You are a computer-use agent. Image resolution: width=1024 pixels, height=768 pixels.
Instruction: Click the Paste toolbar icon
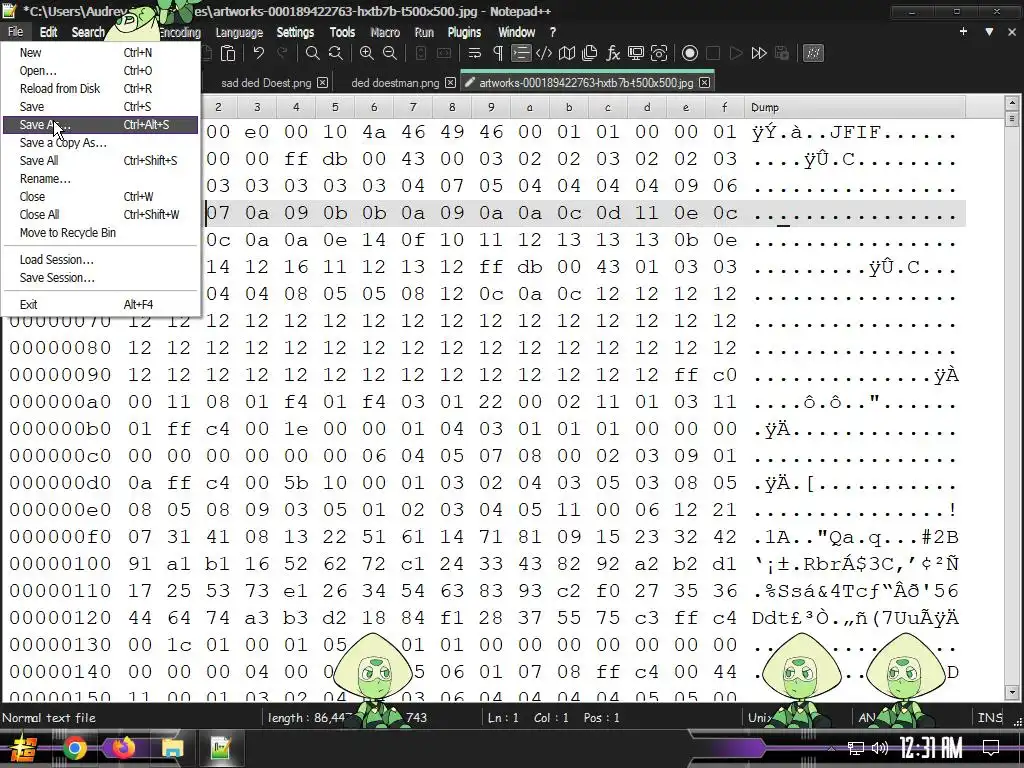click(x=228, y=54)
